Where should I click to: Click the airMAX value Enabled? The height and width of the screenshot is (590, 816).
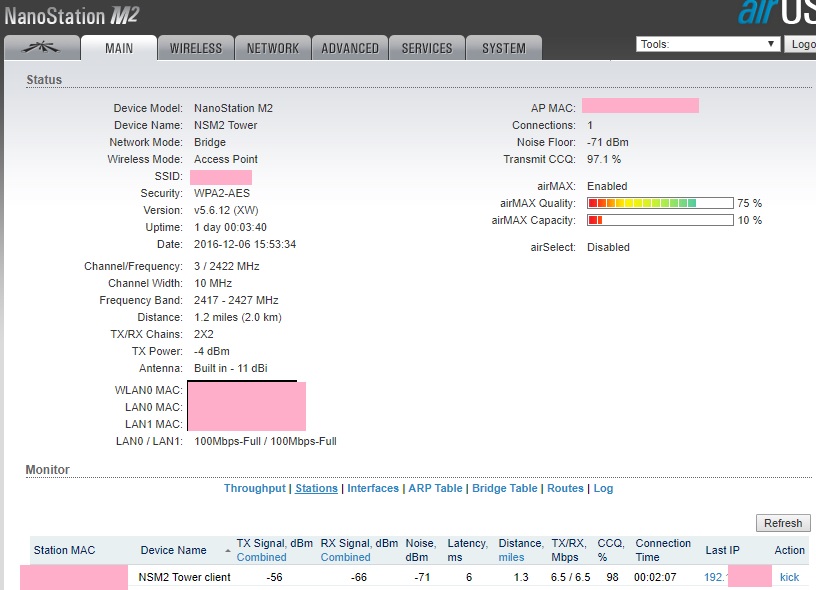[x=607, y=186]
